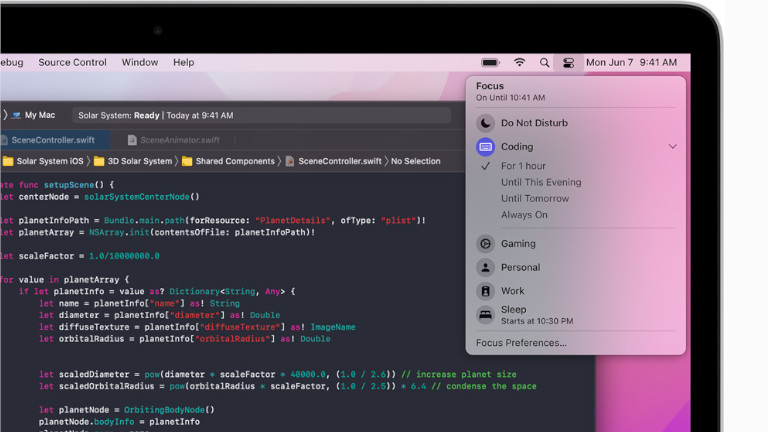Image resolution: width=768 pixels, height=432 pixels.
Task: Open the Help menu
Action: (183, 62)
